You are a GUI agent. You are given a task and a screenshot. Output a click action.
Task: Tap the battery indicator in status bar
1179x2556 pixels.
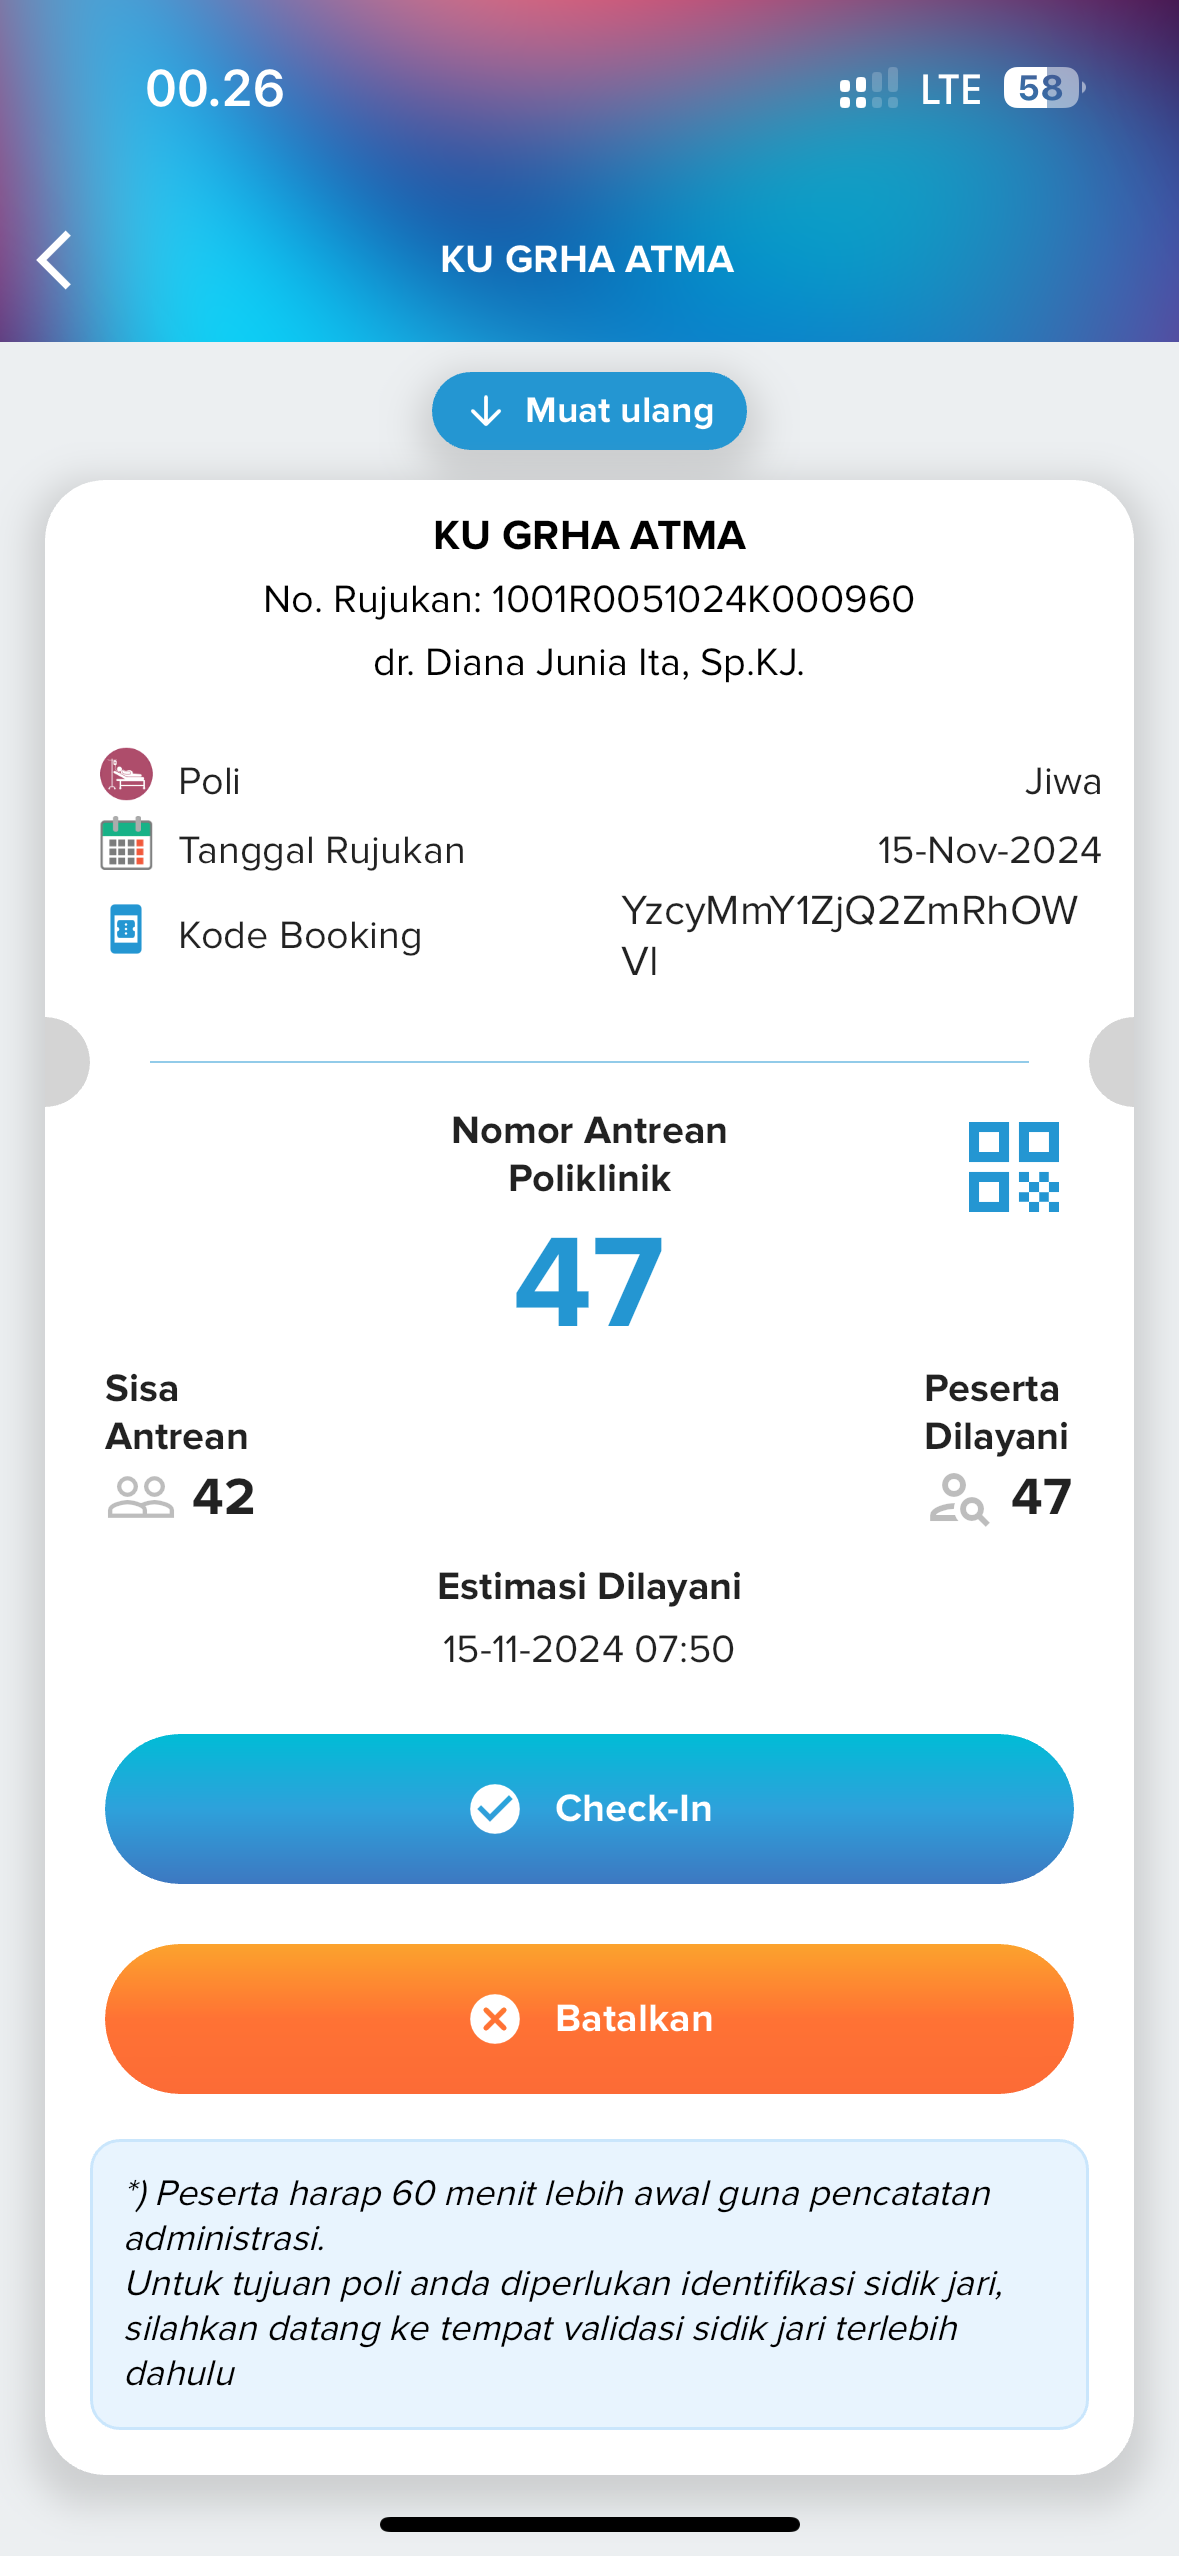point(1044,88)
